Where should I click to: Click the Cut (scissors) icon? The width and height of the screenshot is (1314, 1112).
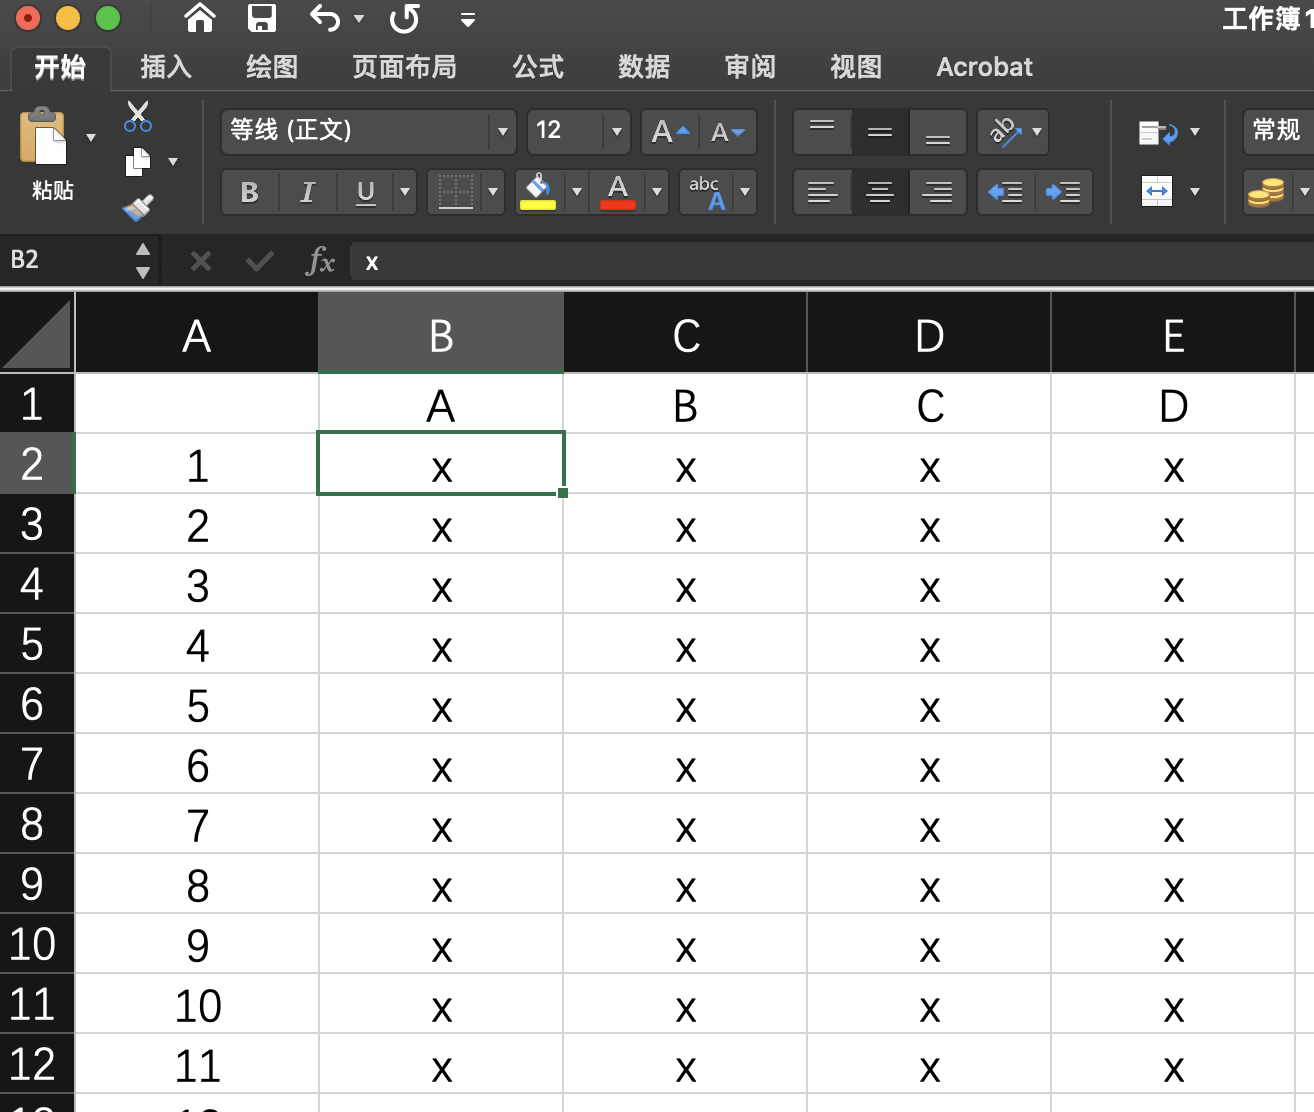coord(138,117)
